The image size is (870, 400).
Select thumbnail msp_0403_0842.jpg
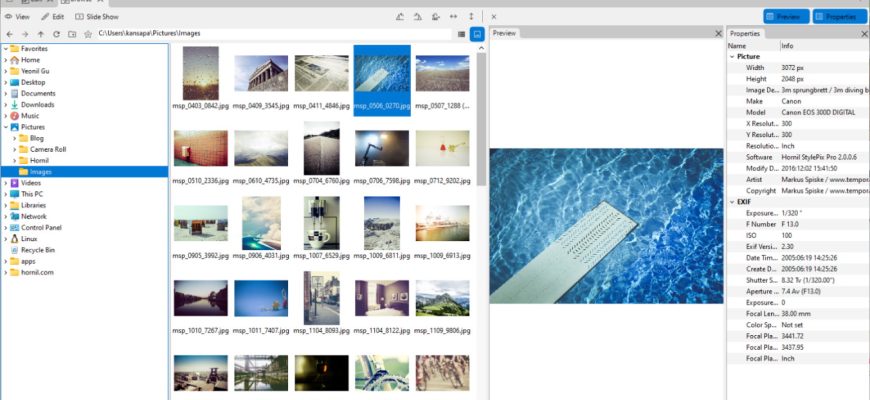[200, 73]
